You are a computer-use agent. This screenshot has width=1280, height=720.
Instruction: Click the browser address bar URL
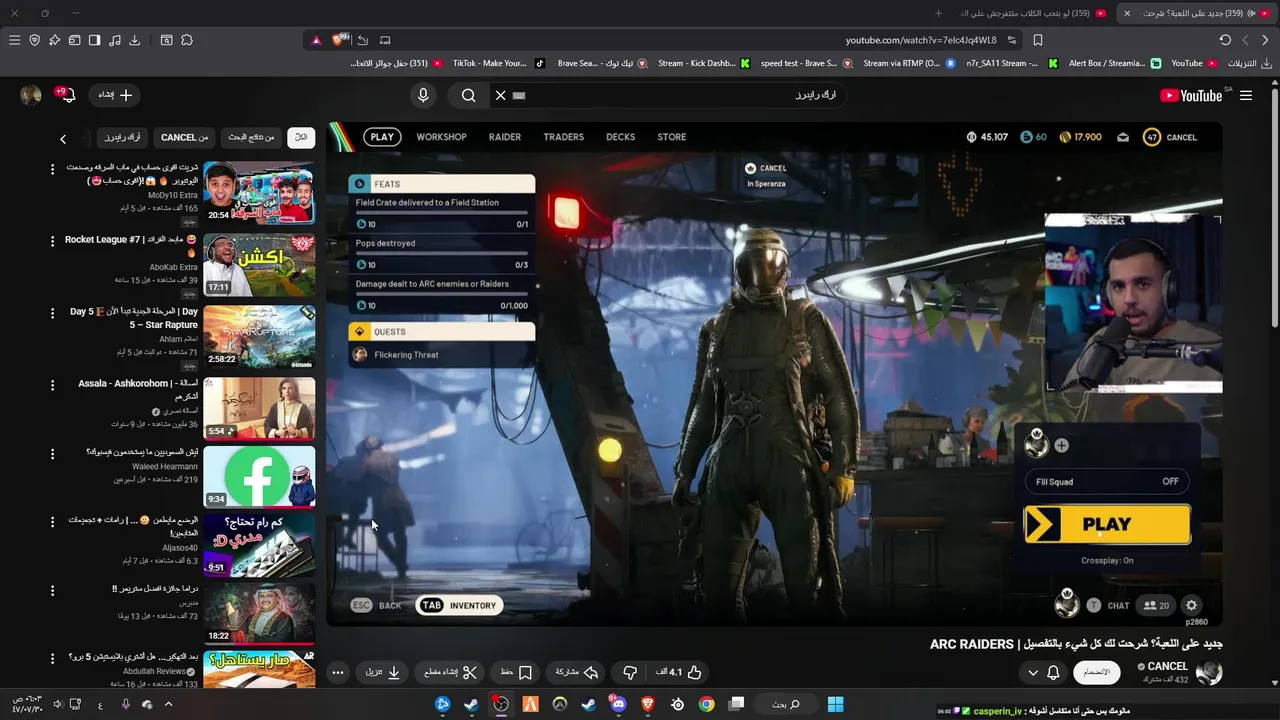coord(921,40)
